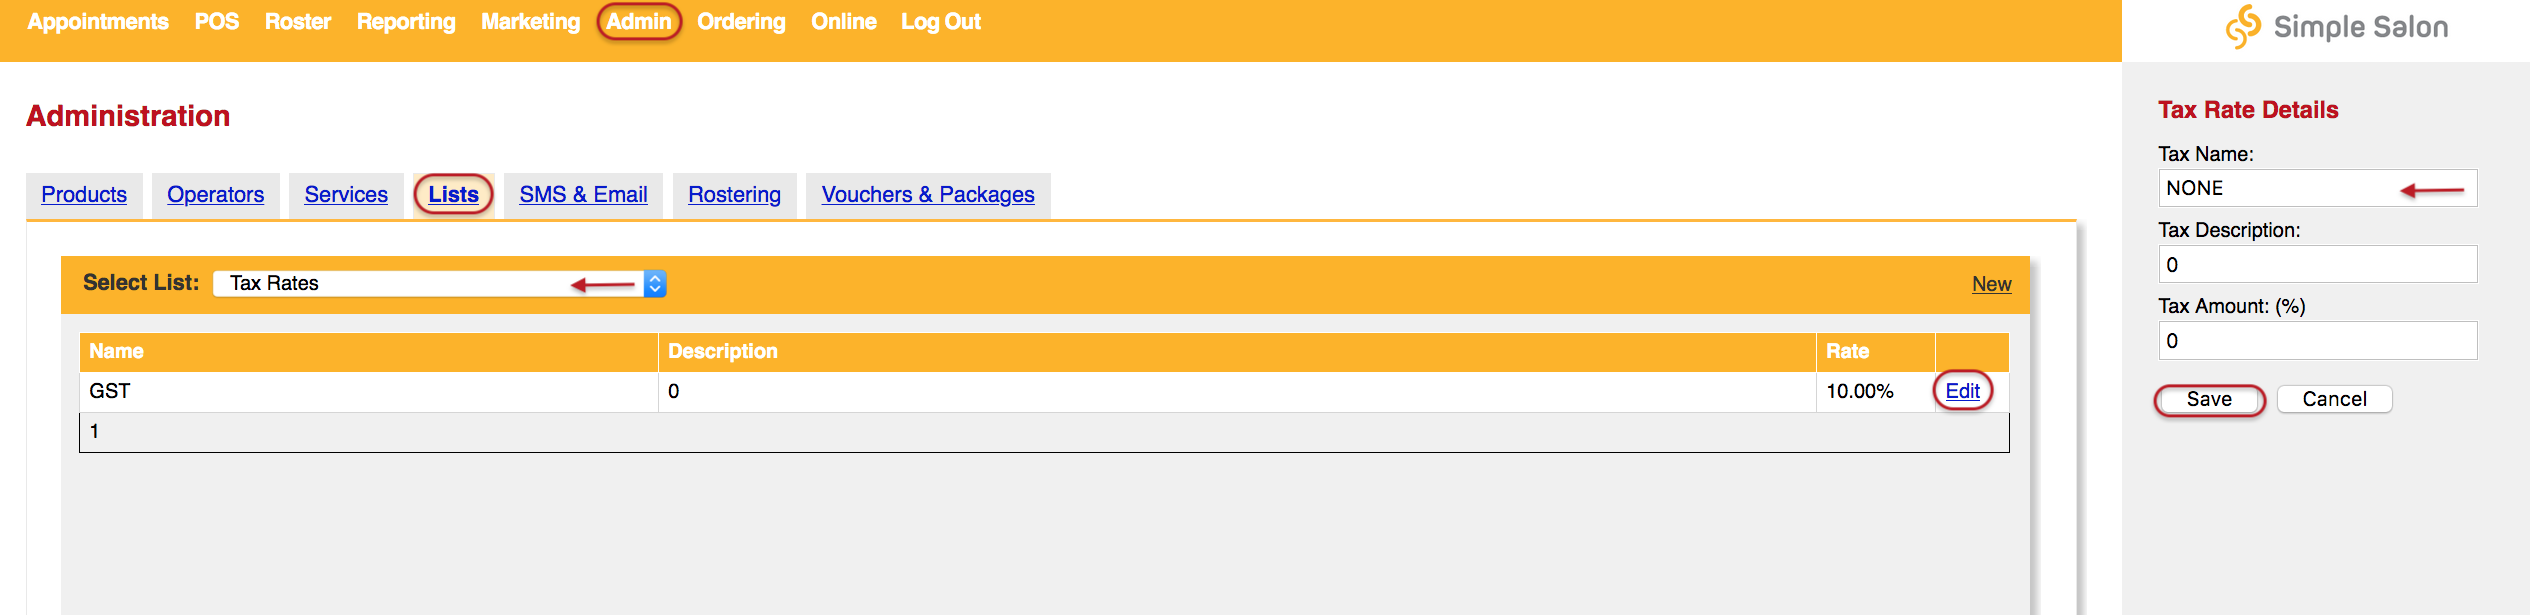Open the Operators tab

[x=216, y=195]
